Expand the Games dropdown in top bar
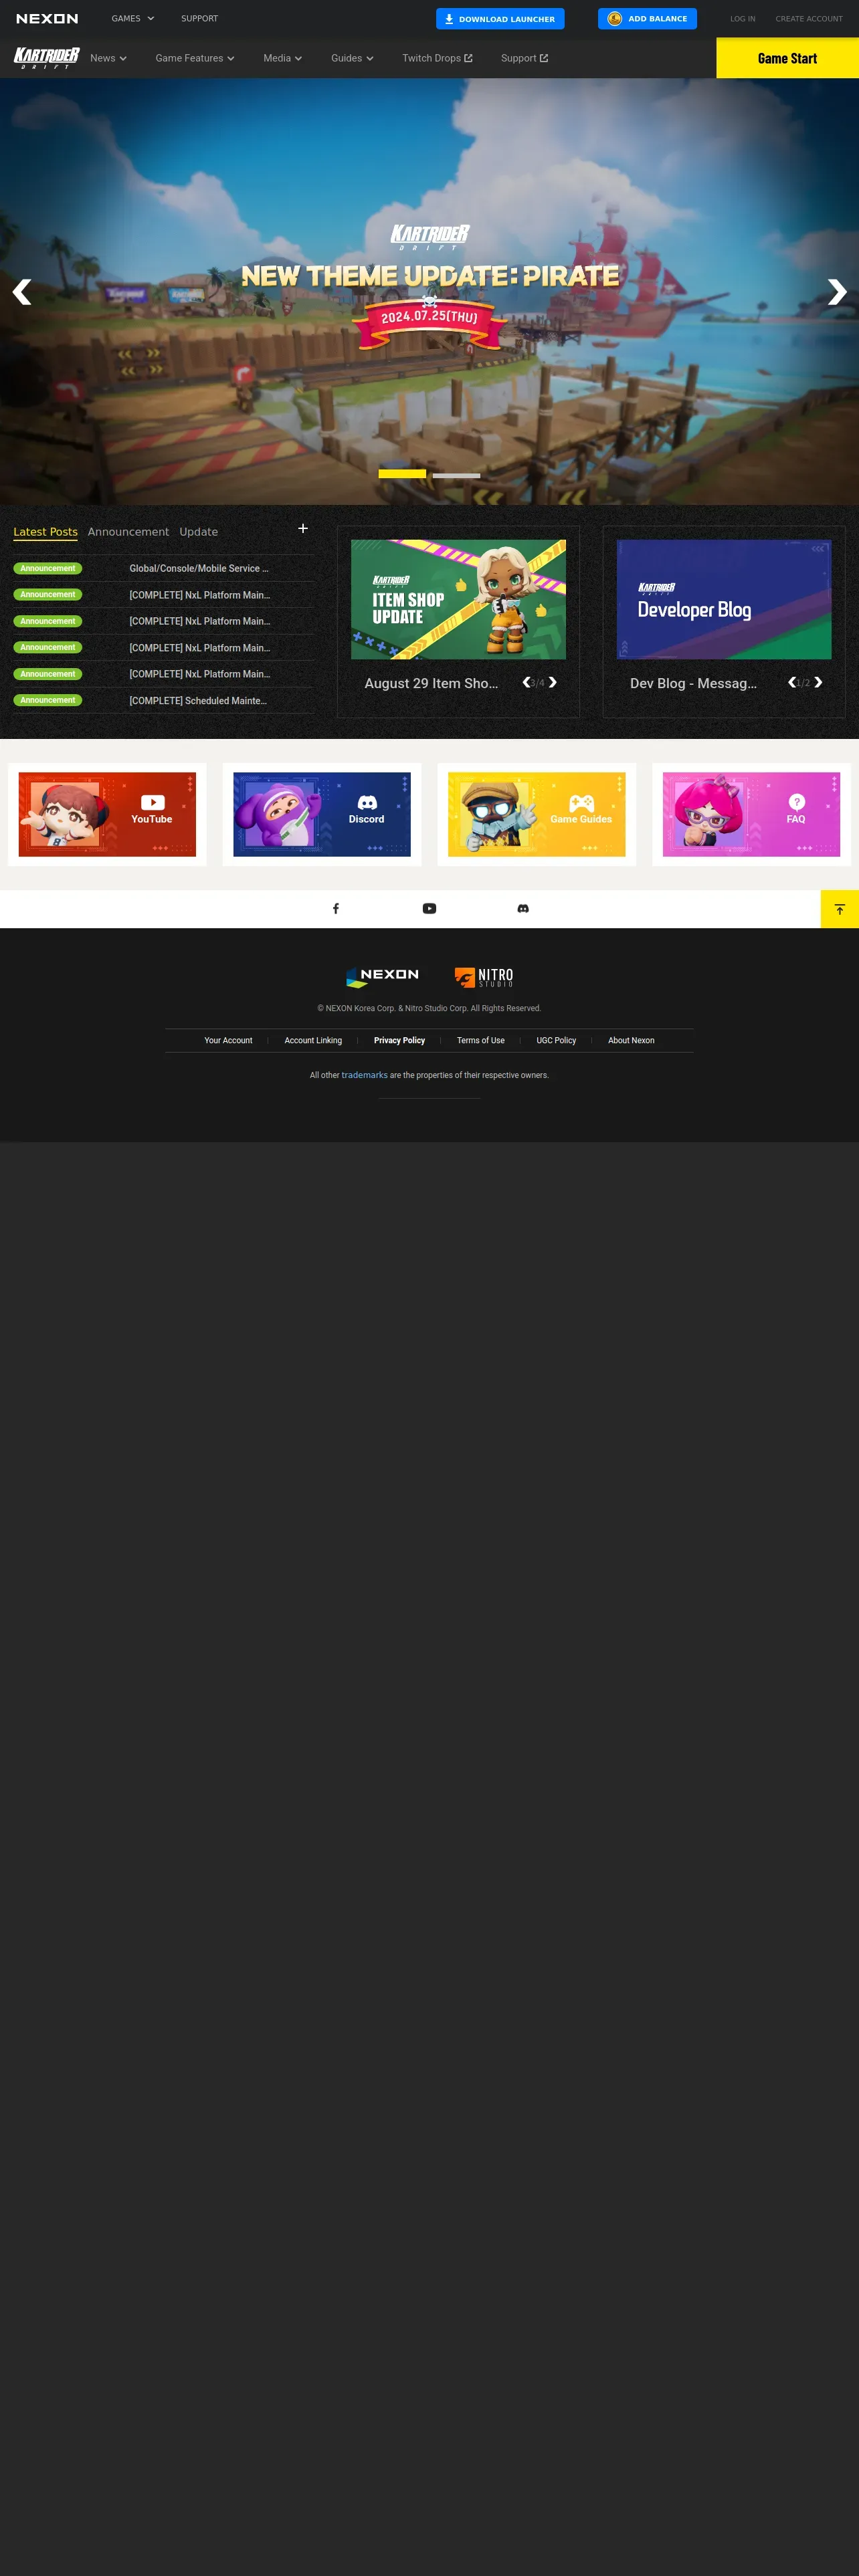The image size is (859, 2576). point(133,19)
